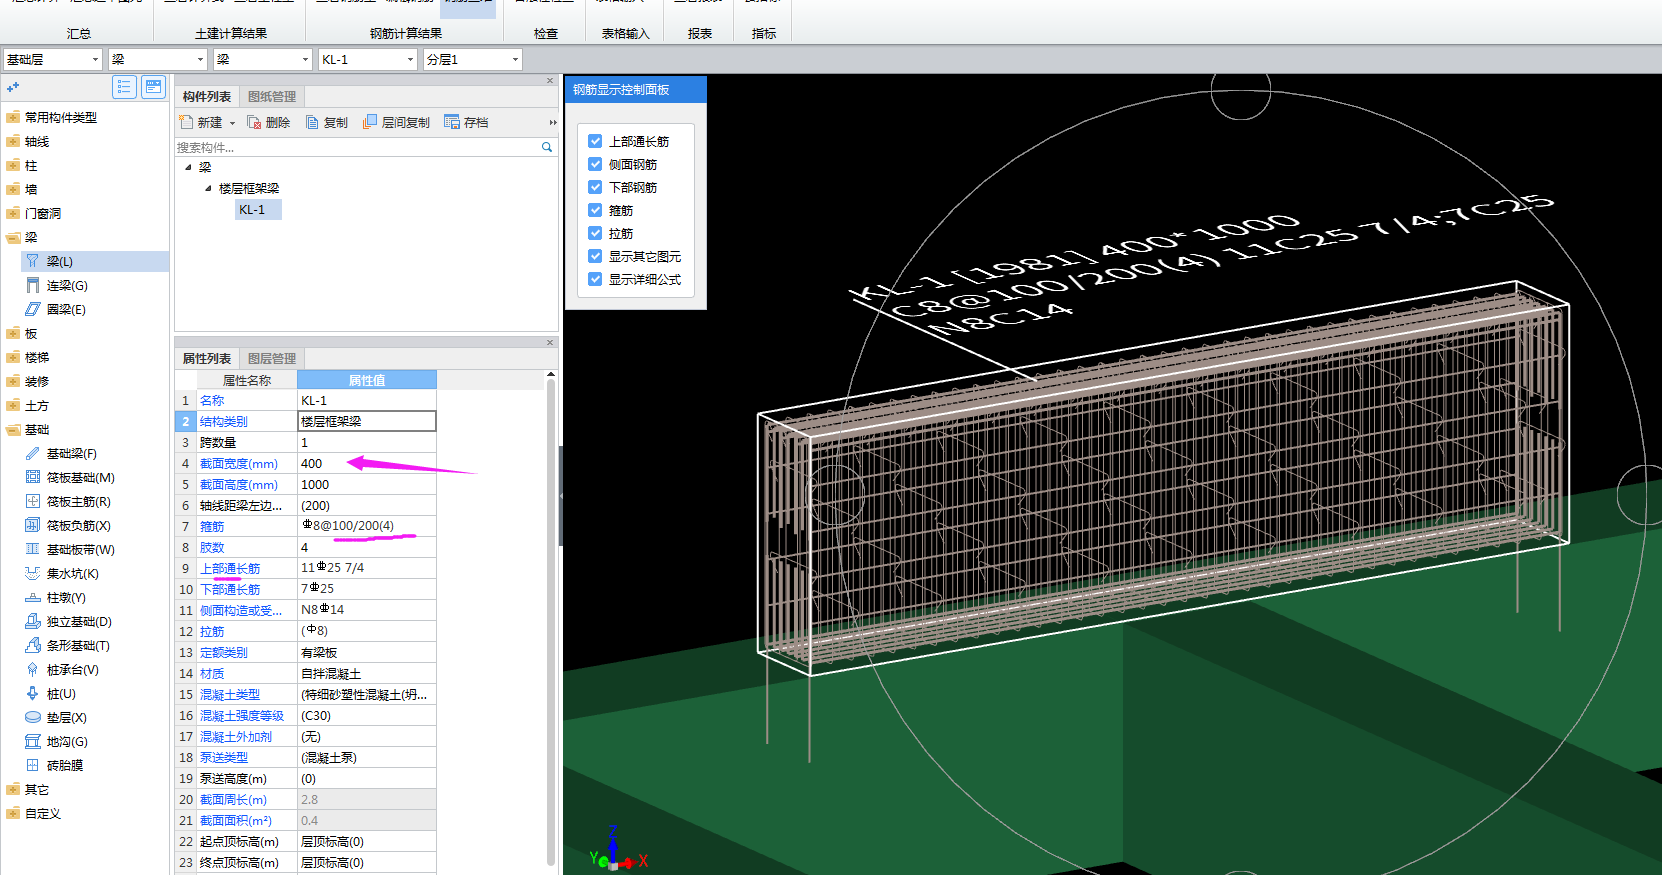Select the 基础梁(F) foundation beam icon
The image size is (1662, 875).
point(33,453)
